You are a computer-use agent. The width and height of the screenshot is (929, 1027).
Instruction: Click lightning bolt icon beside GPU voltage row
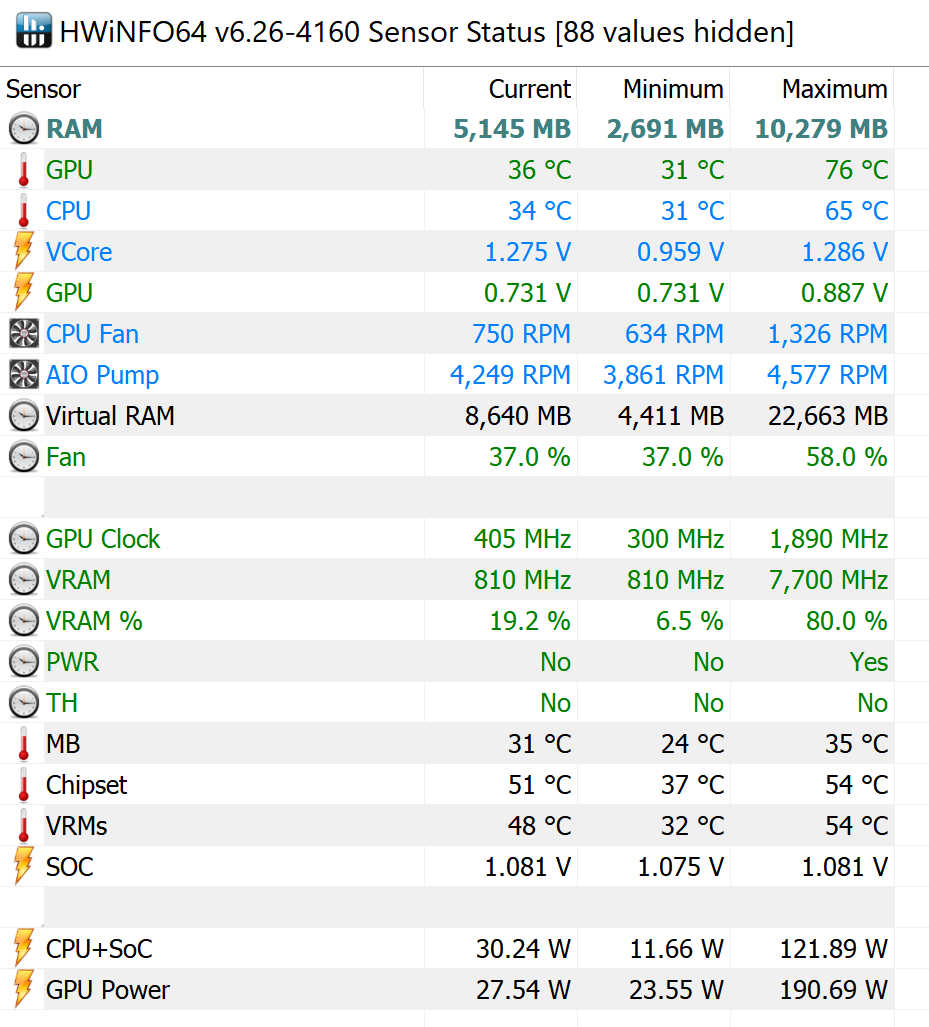[x=24, y=293]
